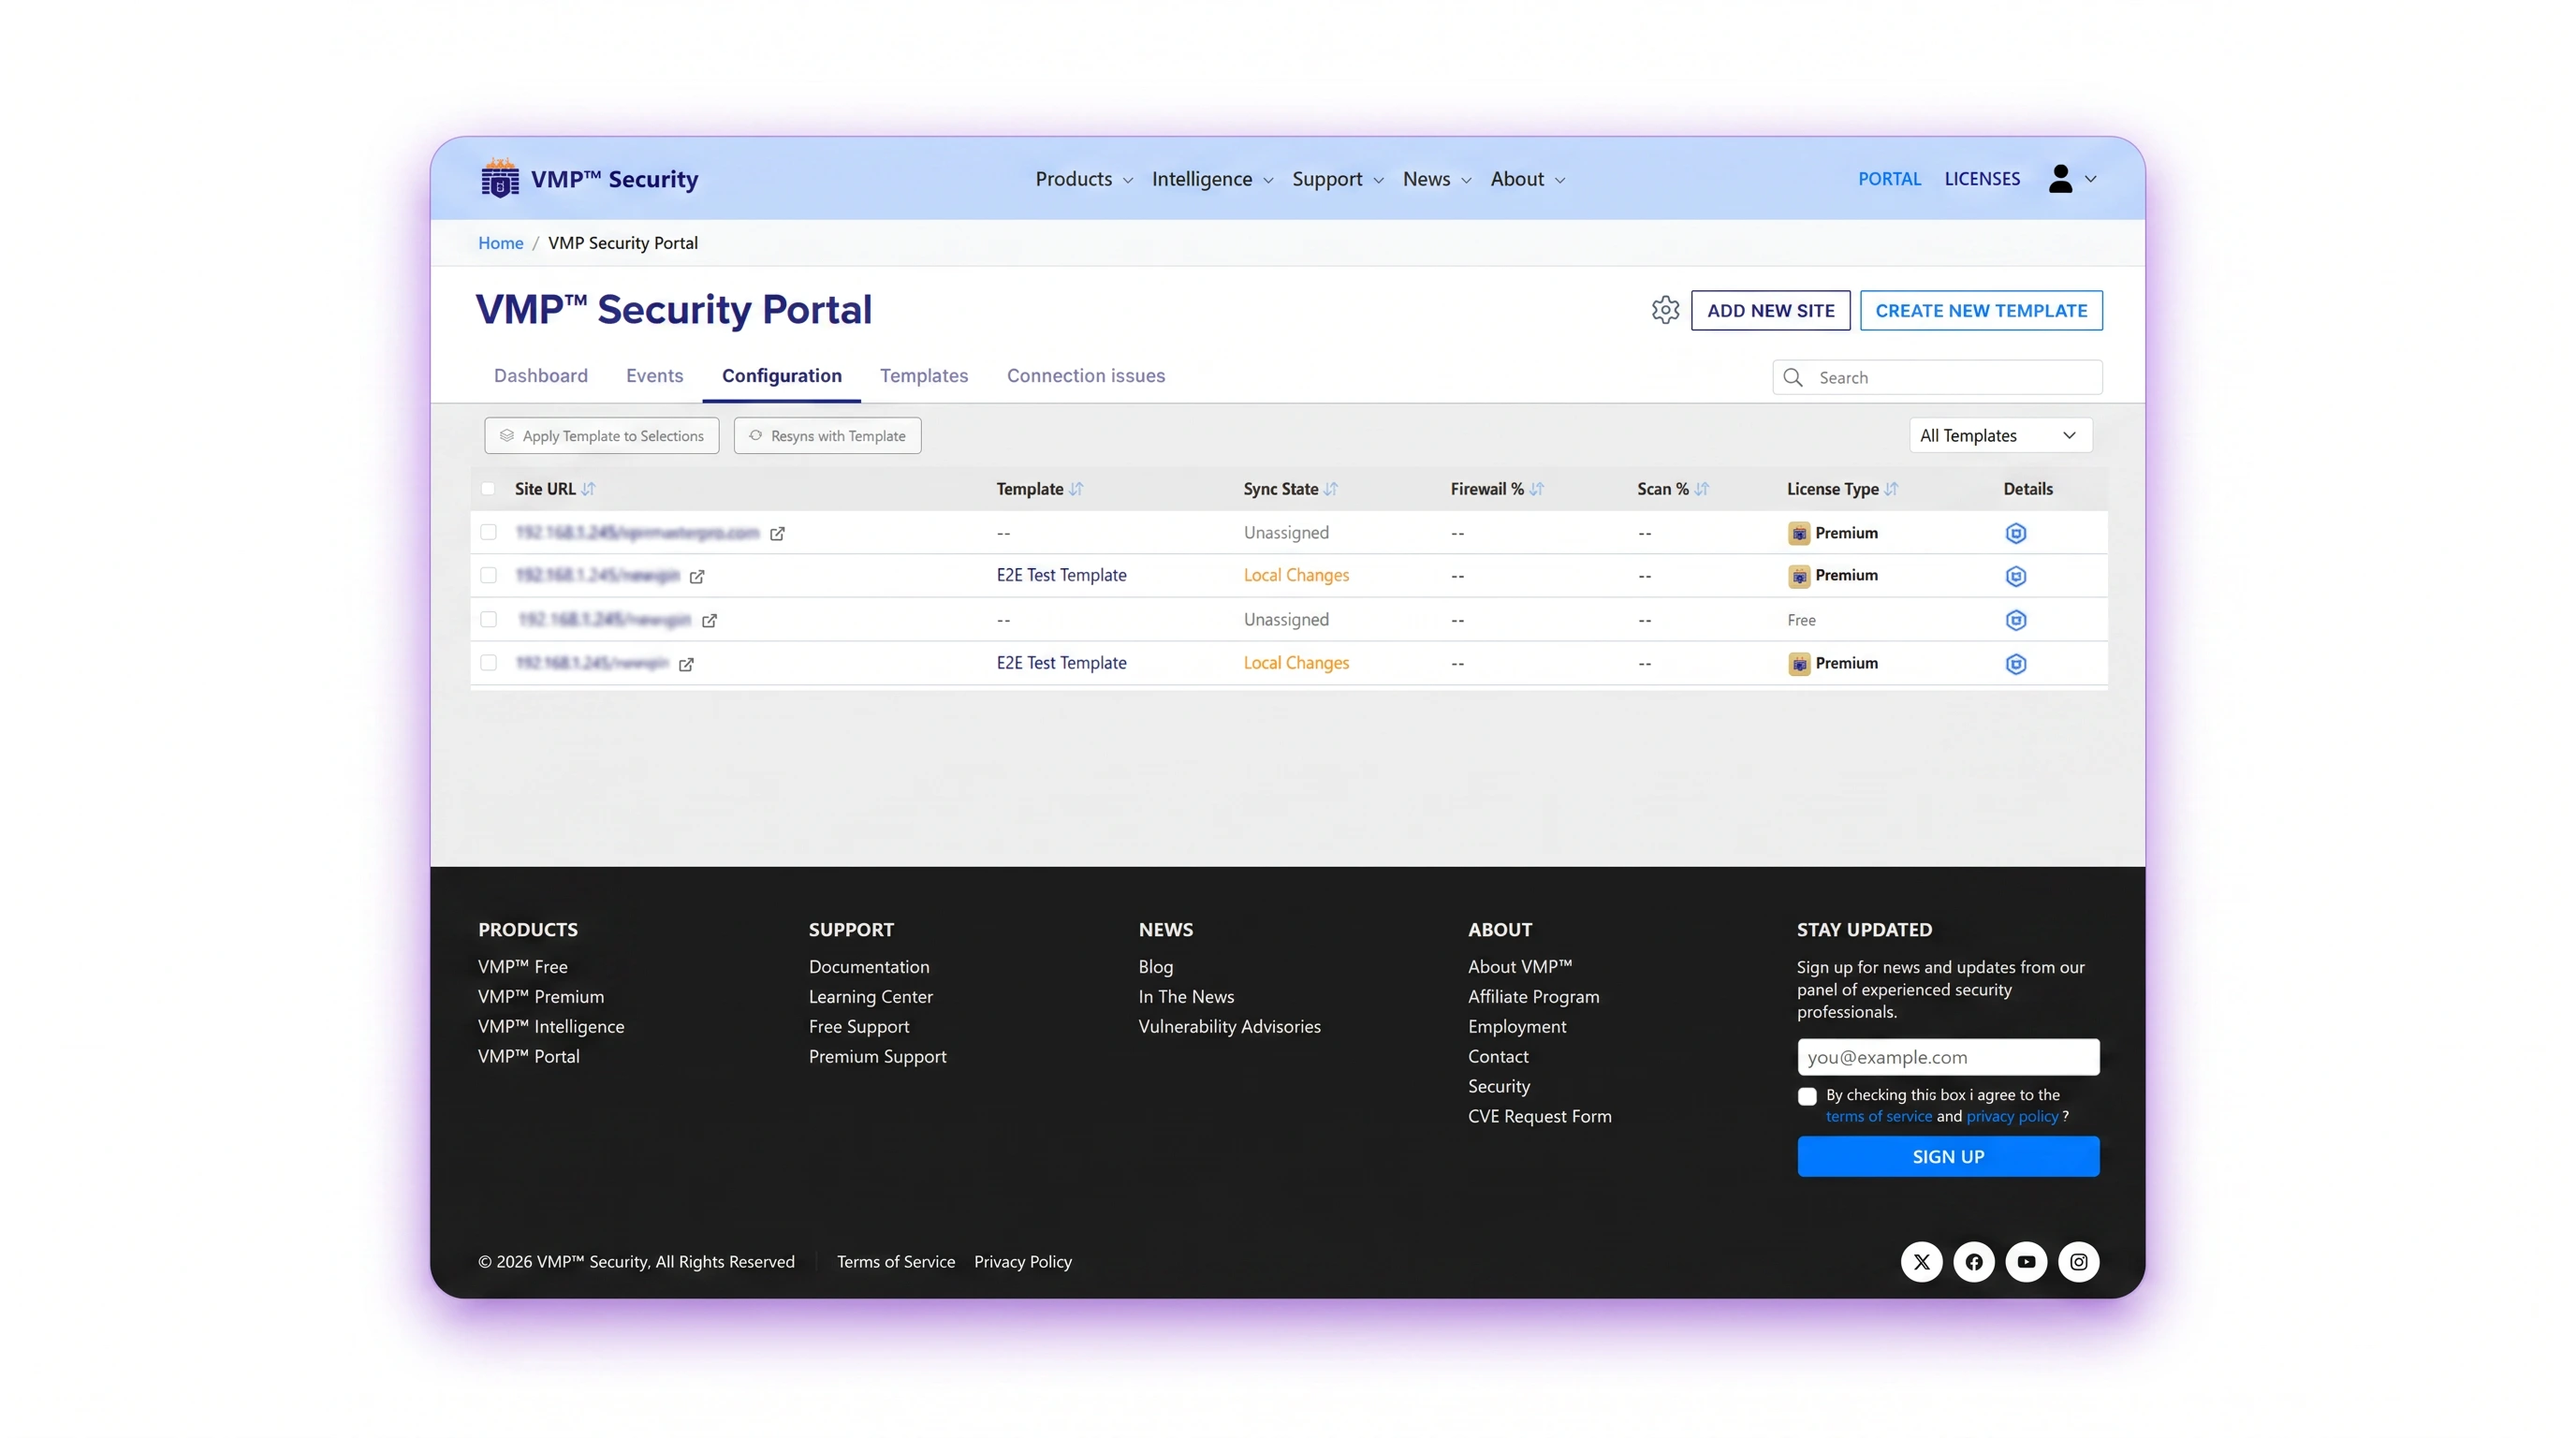Click the CREATE NEW TEMPLATE button
The image size is (2576, 1438).
click(1981, 310)
